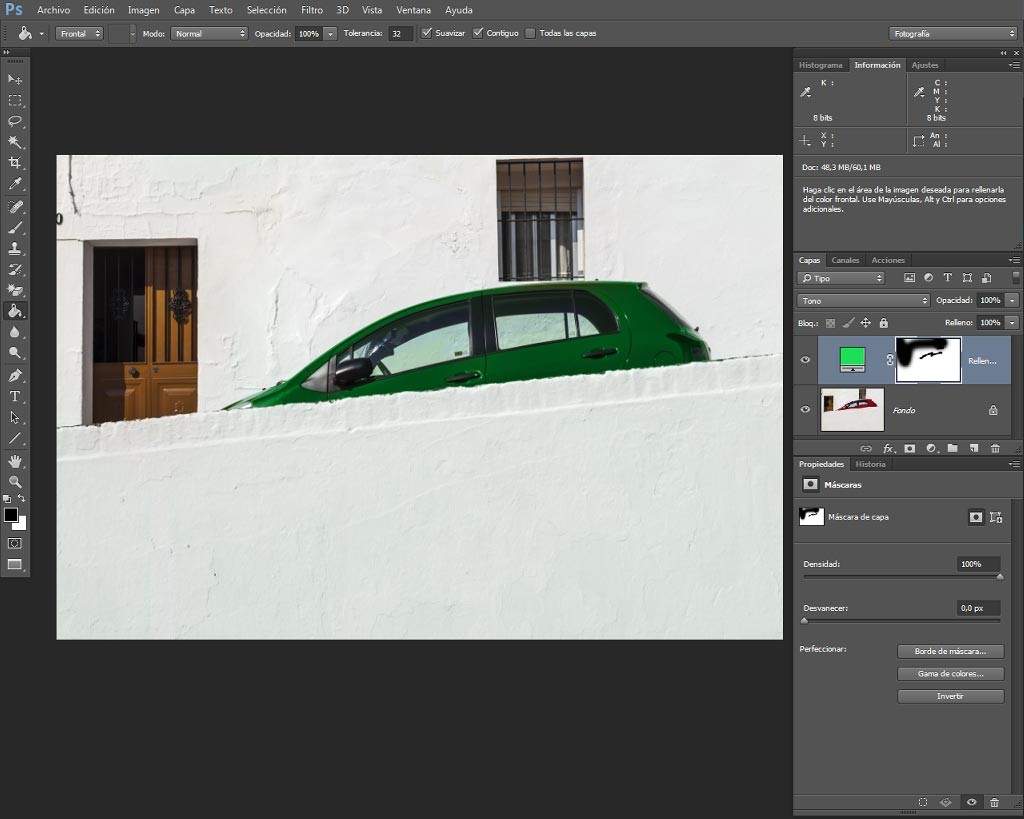Click the Borde de máscara button
The height and width of the screenshot is (819, 1024).
pyautogui.click(x=950, y=651)
